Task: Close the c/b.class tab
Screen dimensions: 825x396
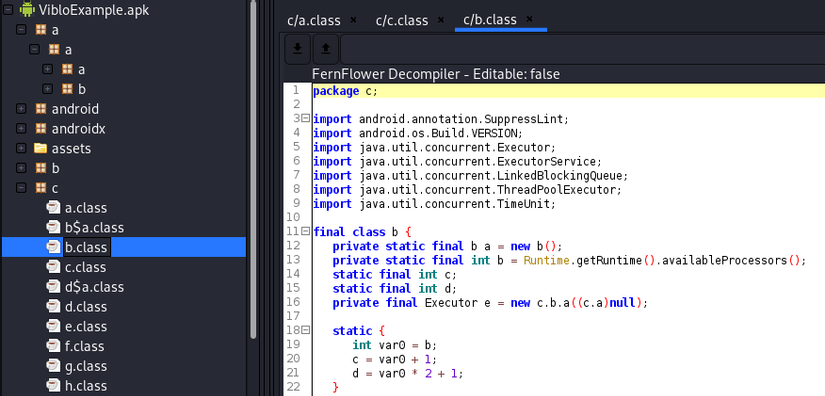Action: coord(529,19)
